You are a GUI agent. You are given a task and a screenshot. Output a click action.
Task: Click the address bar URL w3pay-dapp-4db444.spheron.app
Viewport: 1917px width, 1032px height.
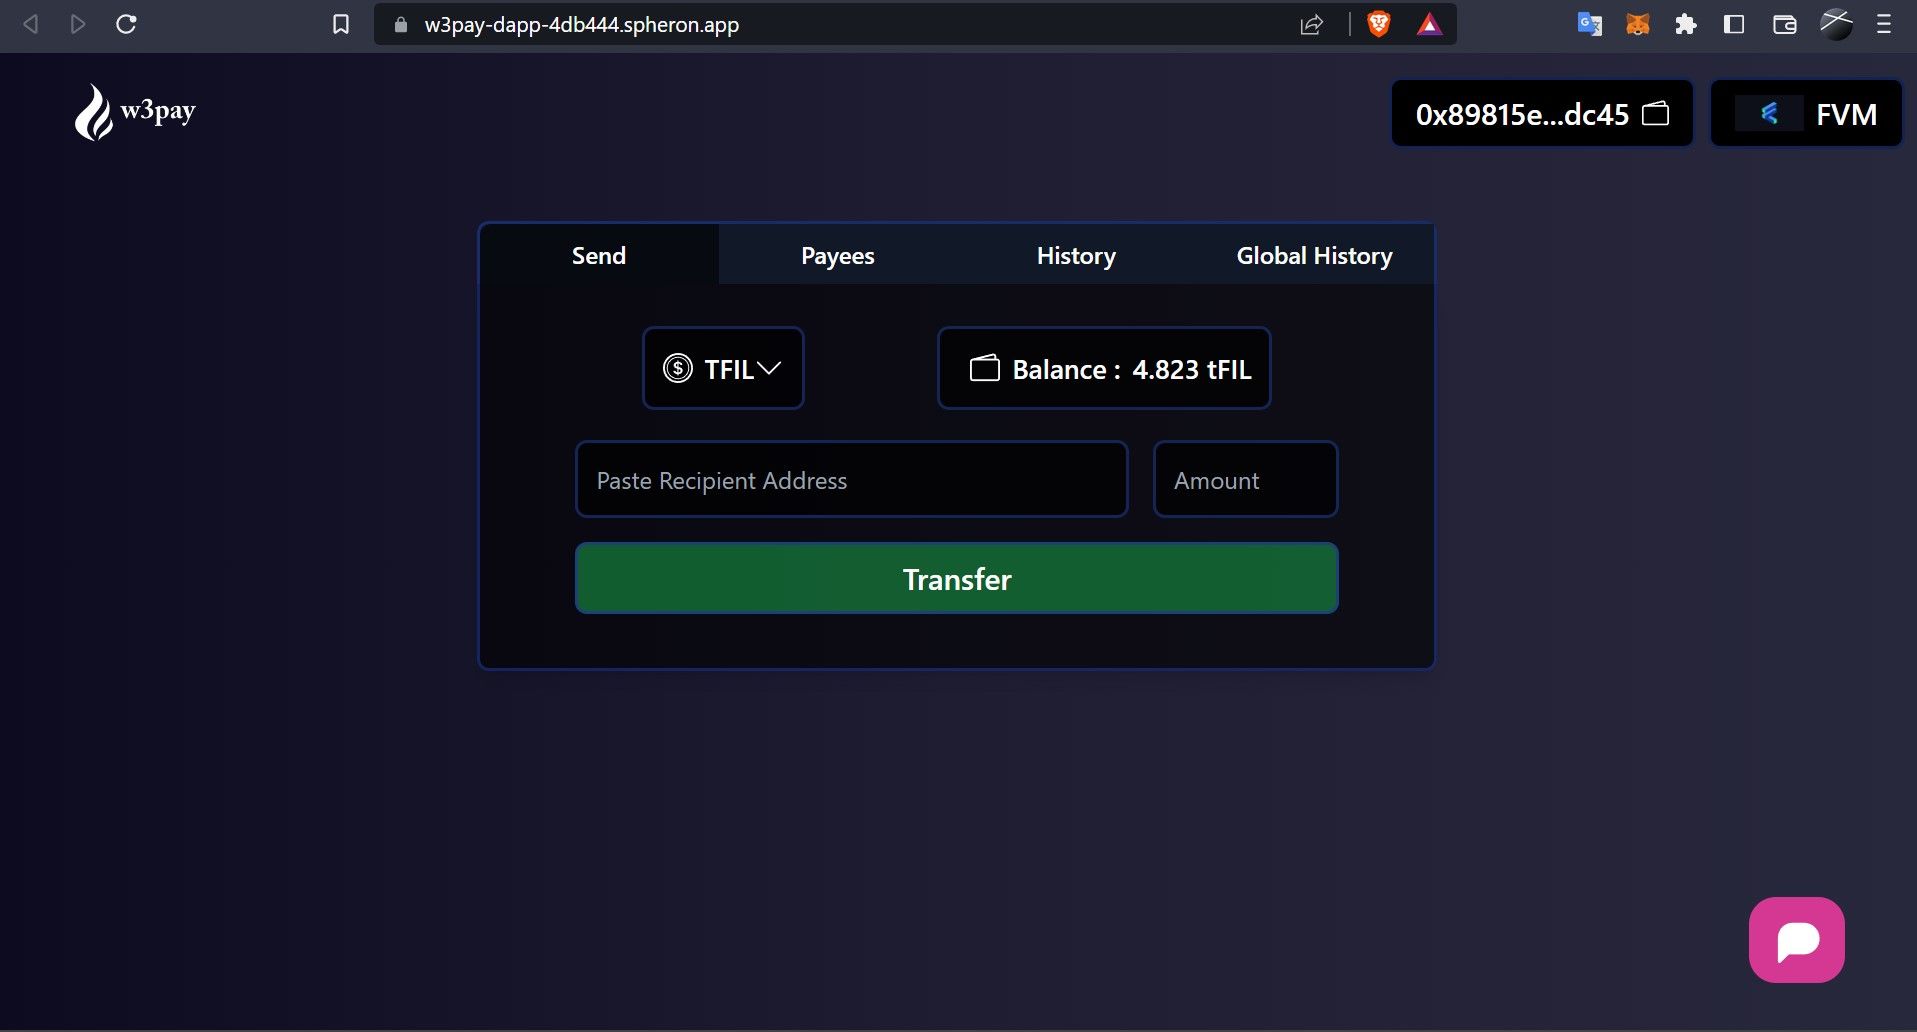[x=581, y=25]
